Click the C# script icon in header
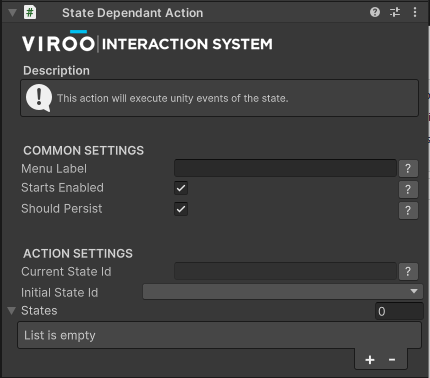The image size is (430, 378). (30, 13)
